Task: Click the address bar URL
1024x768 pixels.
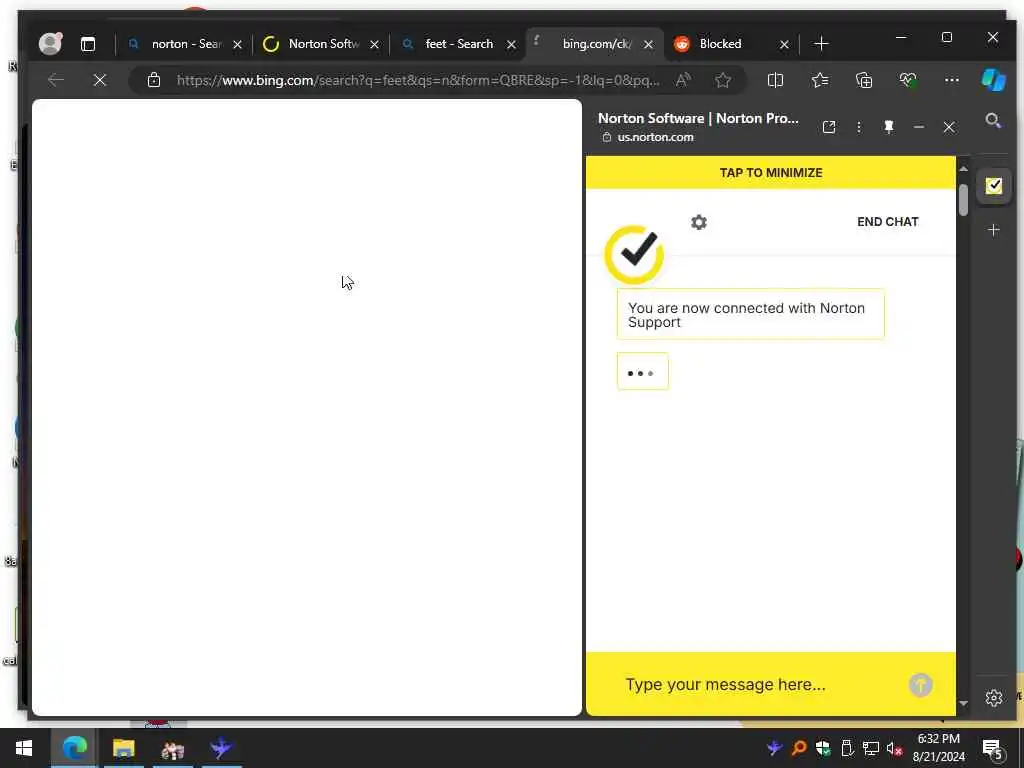Action: (x=418, y=80)
